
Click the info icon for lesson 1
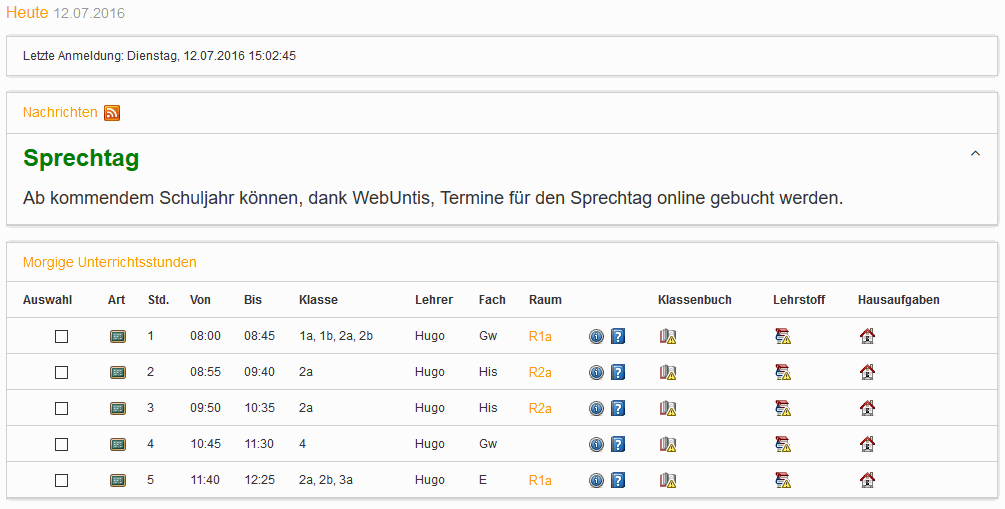pos(597,336)
